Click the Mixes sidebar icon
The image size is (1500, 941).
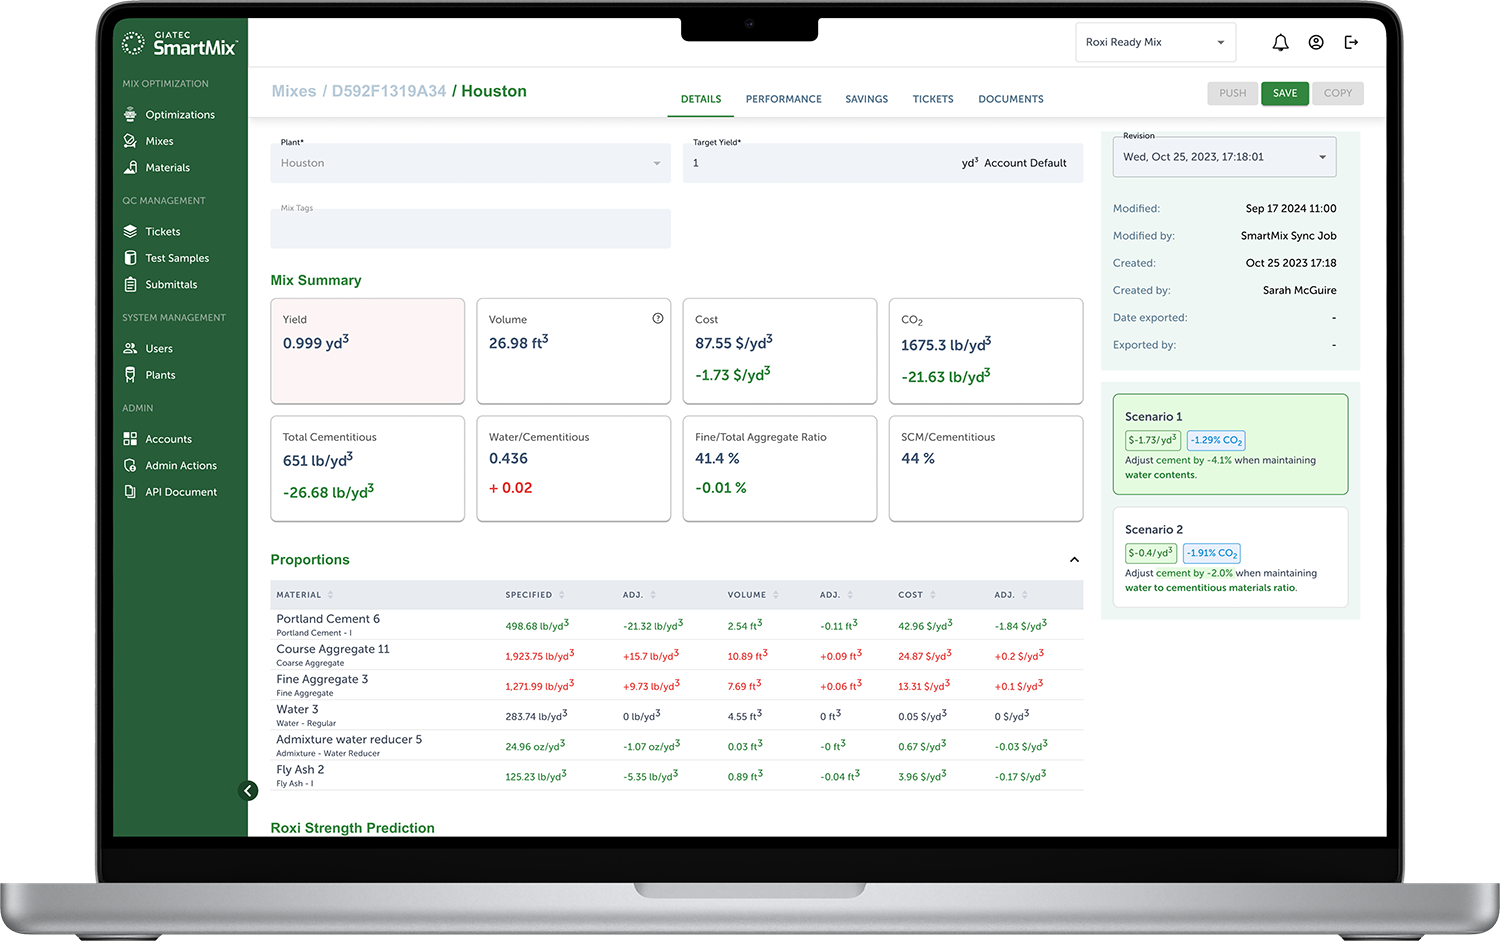(x=130, y=141)
